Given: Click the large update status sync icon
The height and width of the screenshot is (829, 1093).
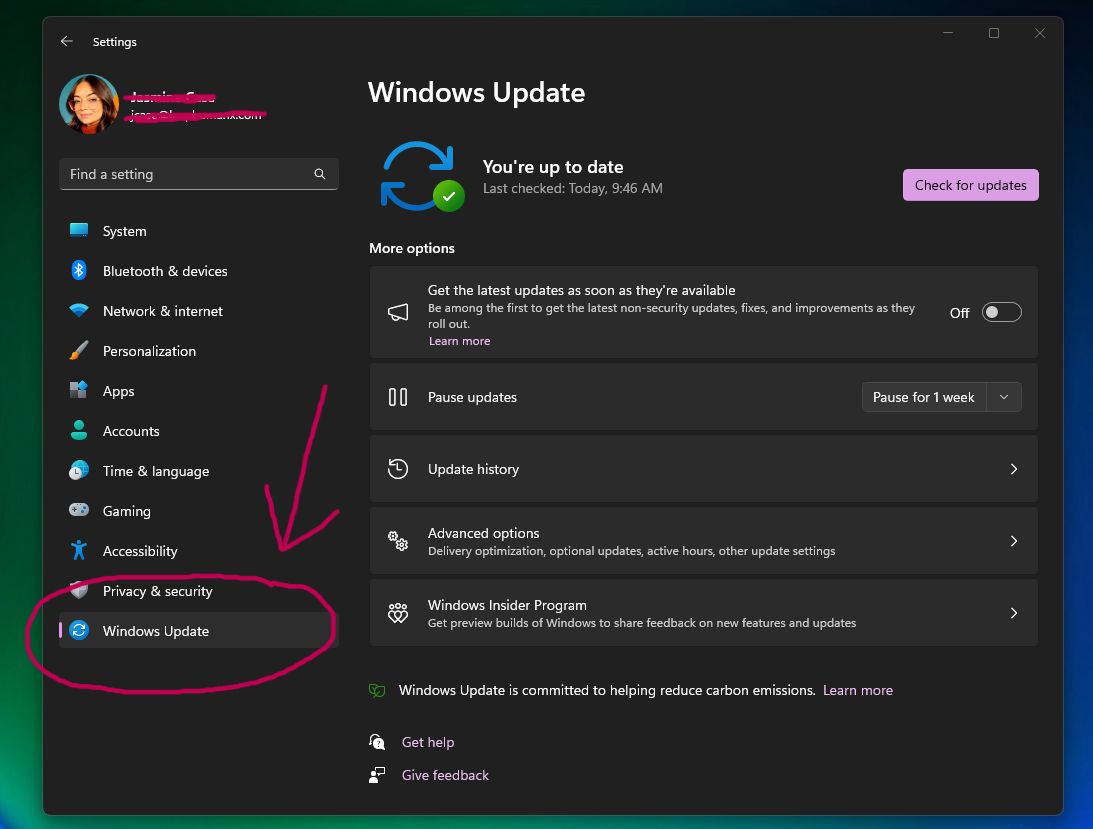Looking at the screenshot, I should [422, 176].
